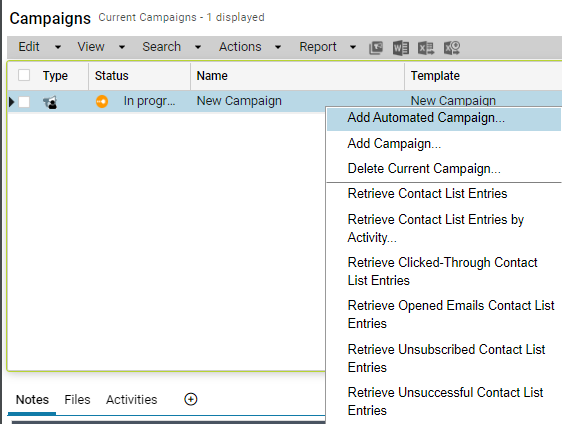
Task: Expand the Edit menu dropdown arrow
Action: (x=58, y=47)
